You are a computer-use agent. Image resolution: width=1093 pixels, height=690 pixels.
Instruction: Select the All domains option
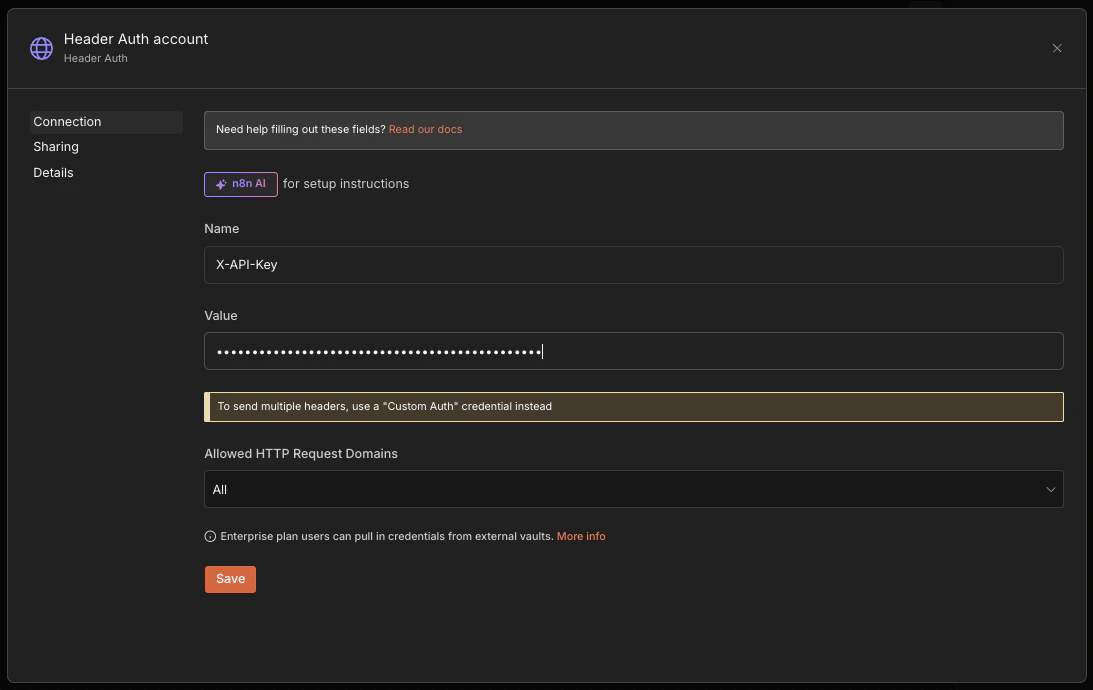(x=220, y=489)
